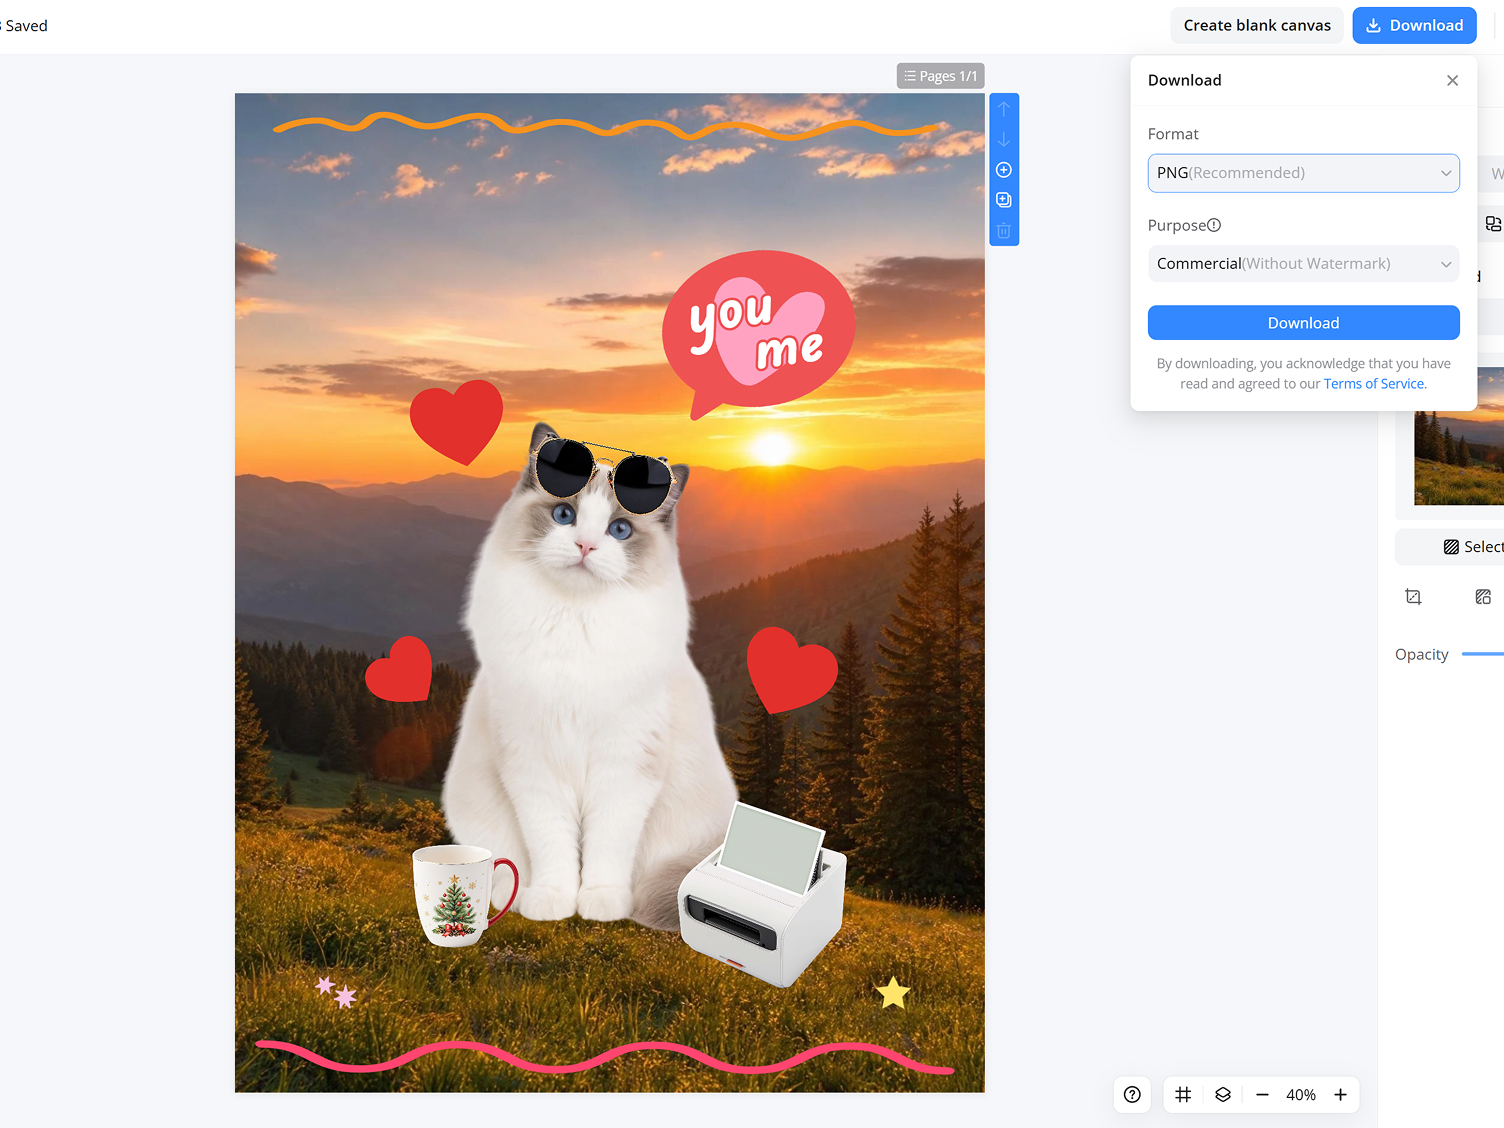Click the blue Download button in the panel
Image resolution: width=1504 pixels, height=1128 pixels.
click(1304, 323)
